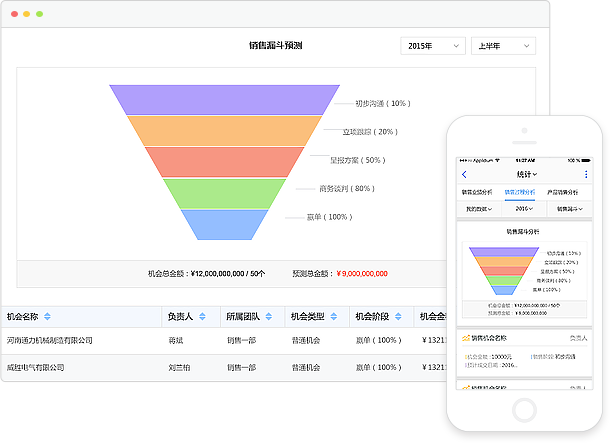Screen dimensions: 610x443
Task: Tap the phone home button
Action: click(x=525, y=408)
